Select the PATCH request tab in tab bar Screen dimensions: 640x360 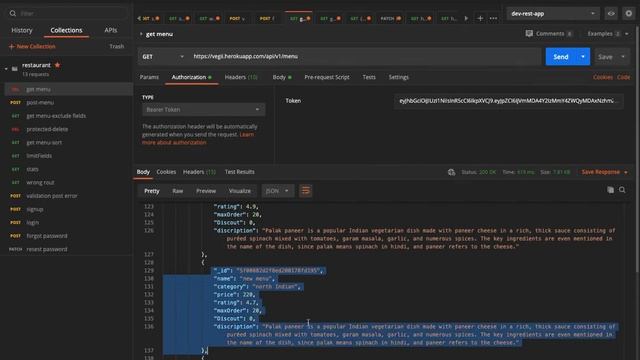(x=391, y=18)
